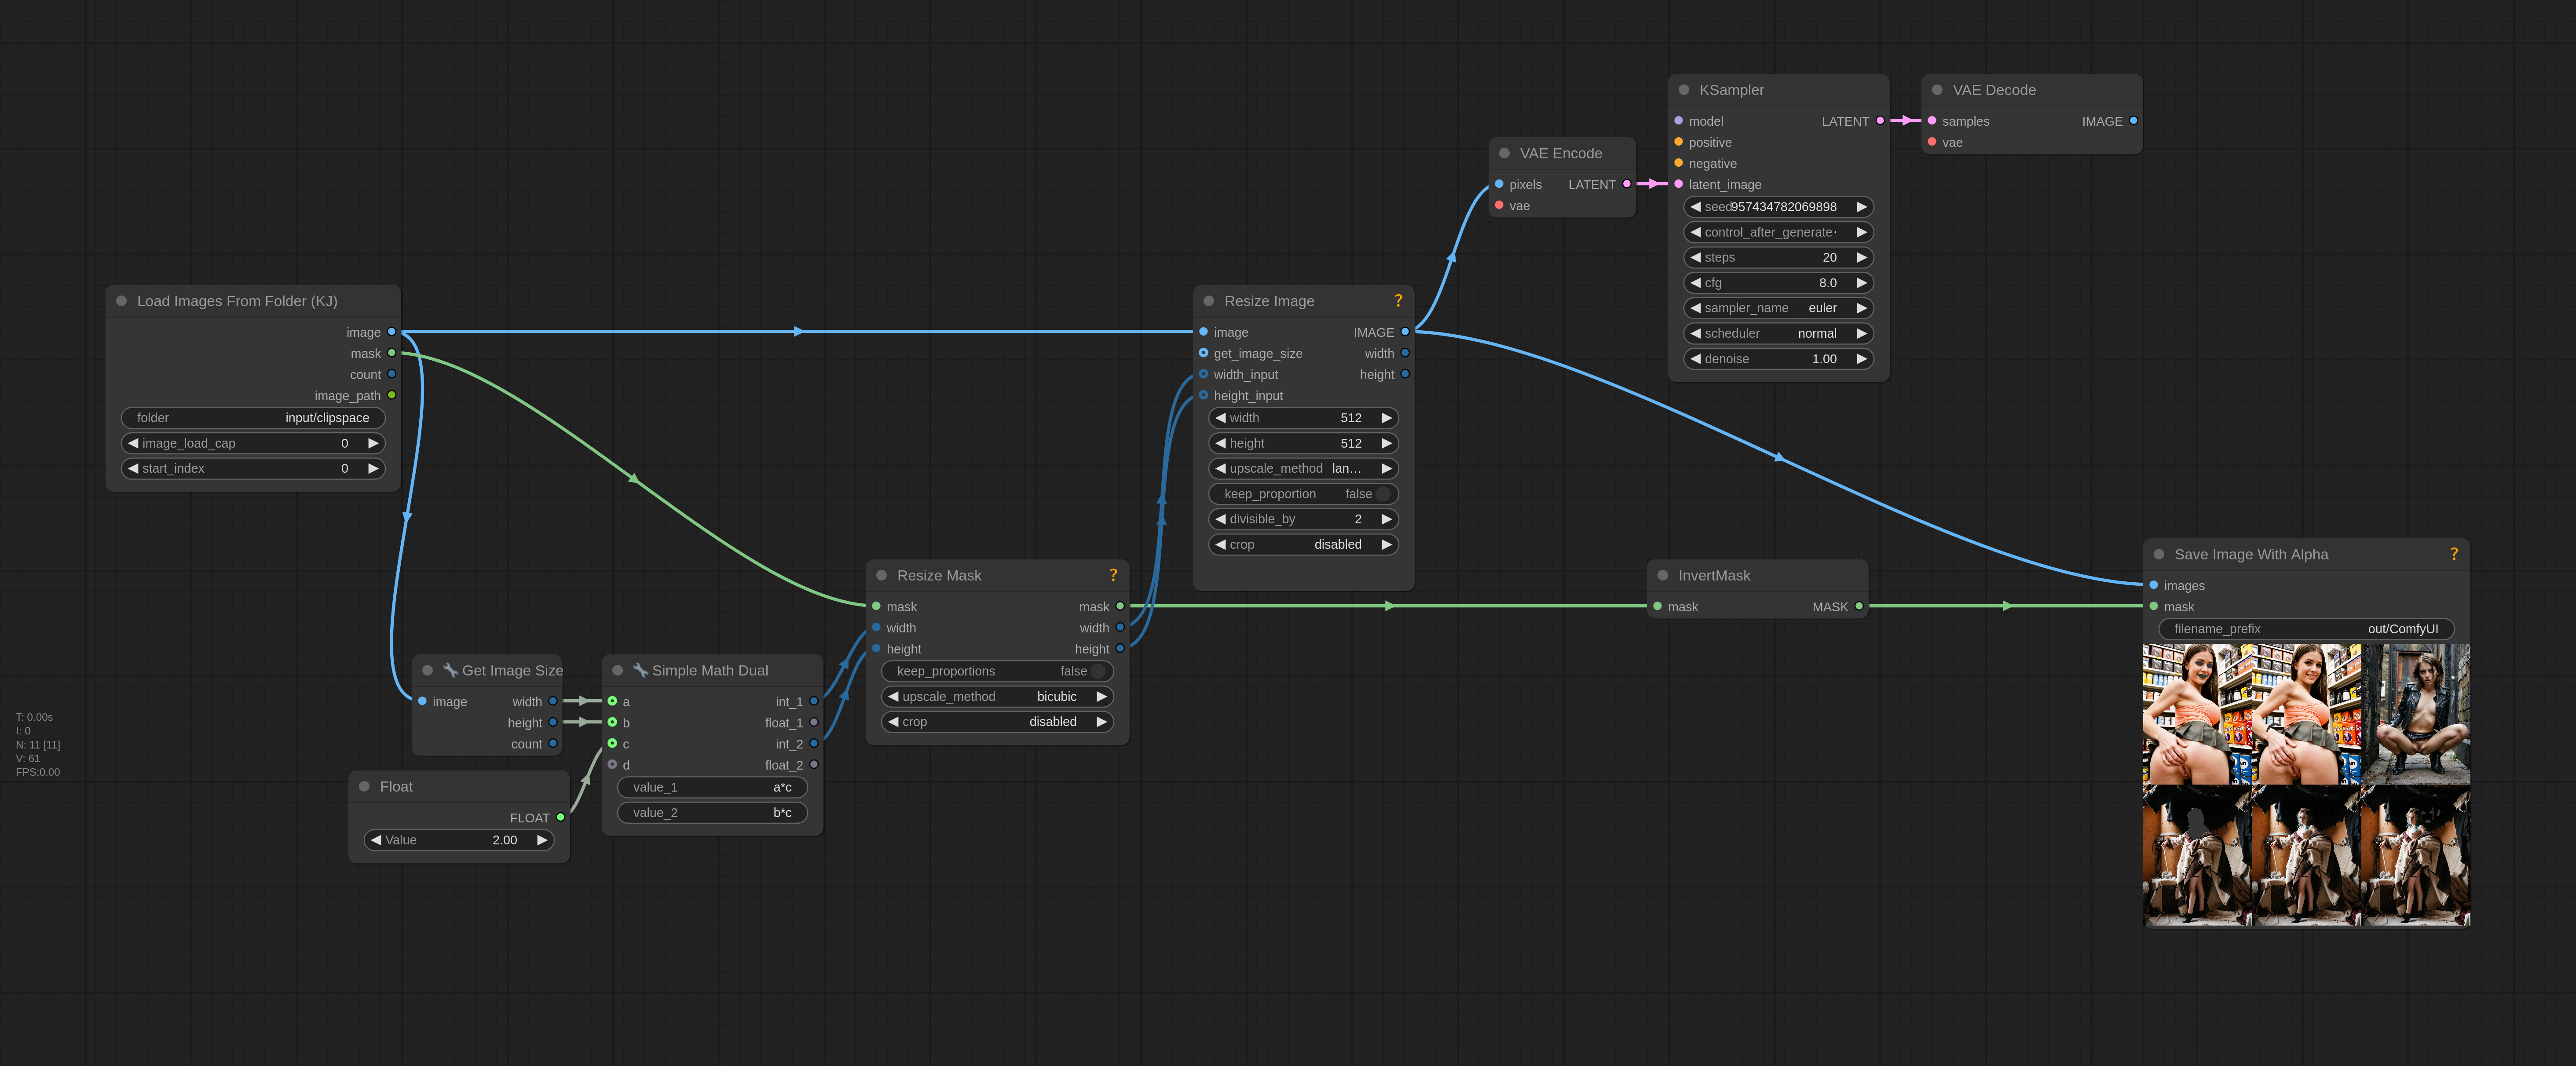Click the VAE Encode vae input socket
Screen dimensions: 2576x1066
click(1499, 205)
